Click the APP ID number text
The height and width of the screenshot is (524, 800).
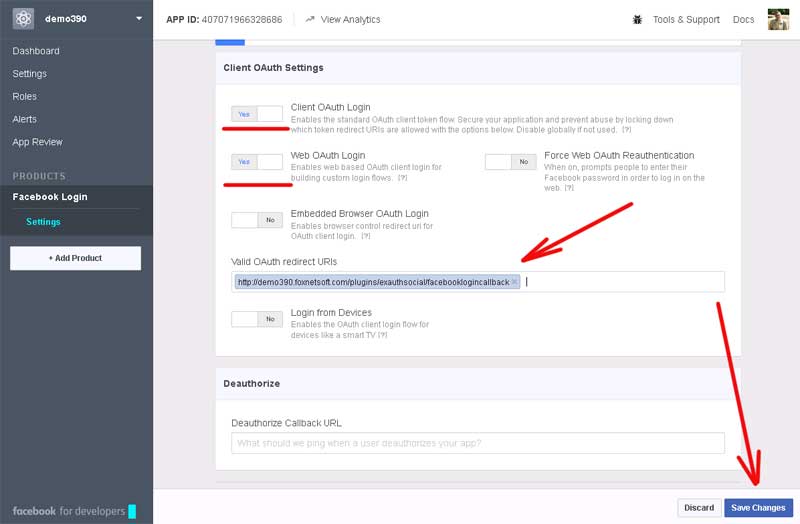242,19
